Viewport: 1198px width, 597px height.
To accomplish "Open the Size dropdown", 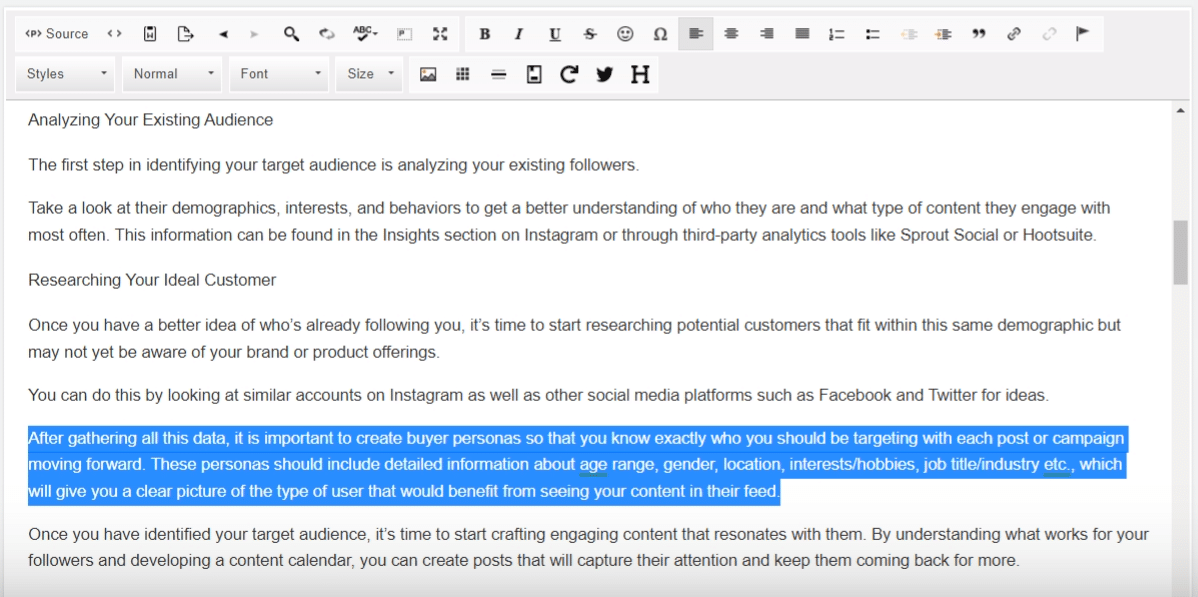I will pyautogui.click(x=370, y=74).
